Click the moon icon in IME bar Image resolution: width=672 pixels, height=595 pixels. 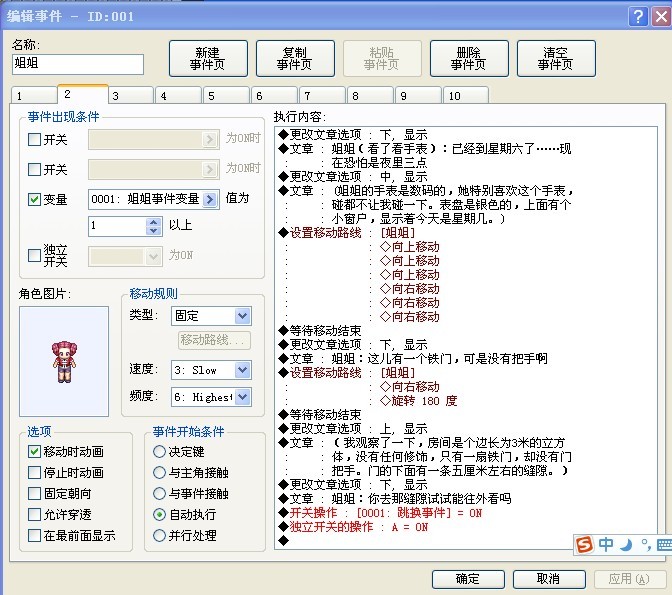point(627,545)
